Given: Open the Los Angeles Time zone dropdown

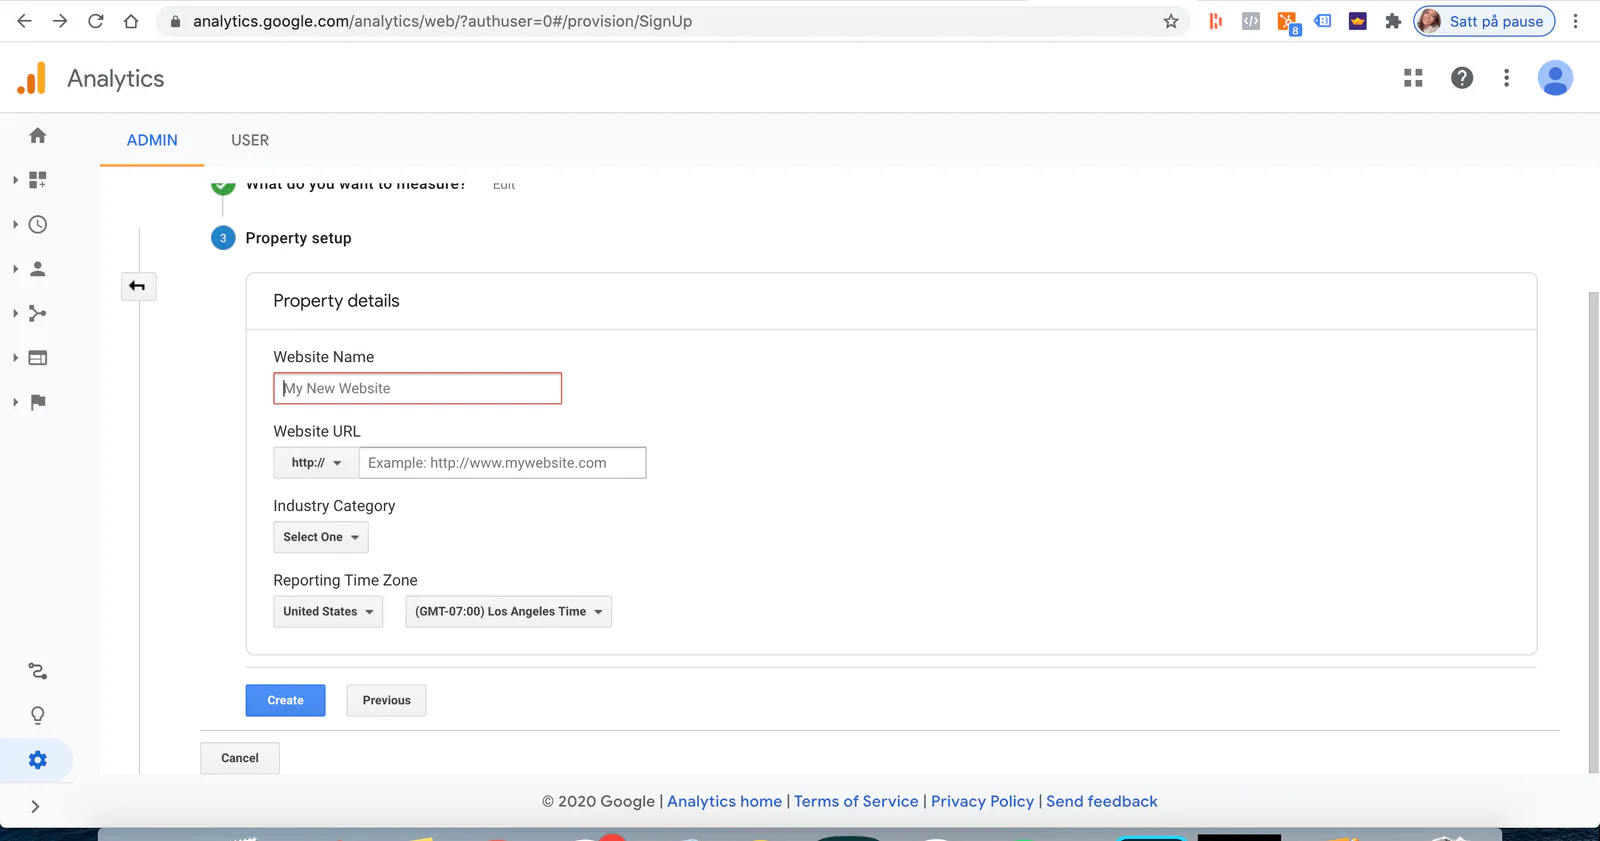Looking at the screenshot, I should pyautogui.click(x=508, y=612).
